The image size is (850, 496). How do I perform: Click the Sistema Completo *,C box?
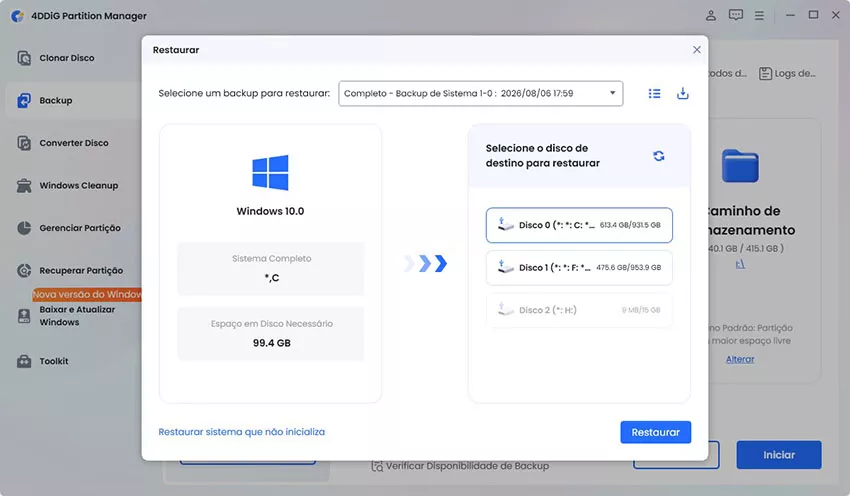coord(271,268)
